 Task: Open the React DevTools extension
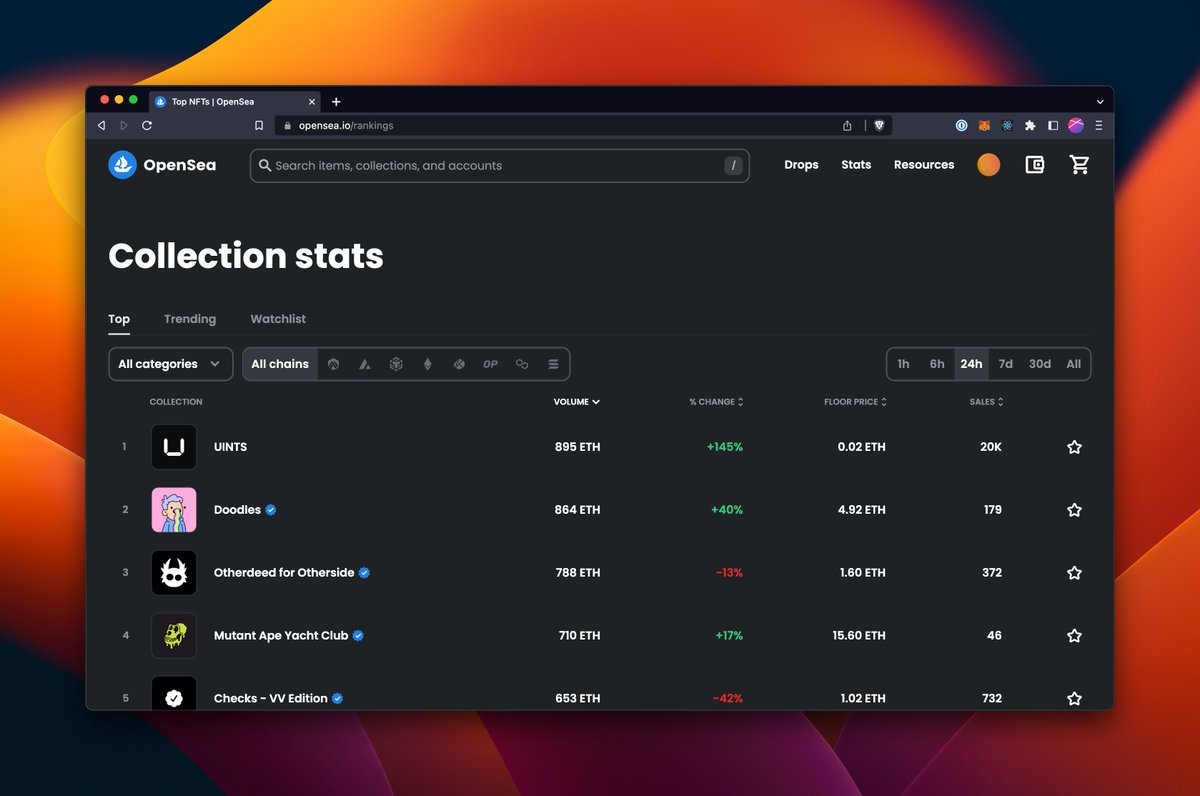click(x=1007, y=126)
